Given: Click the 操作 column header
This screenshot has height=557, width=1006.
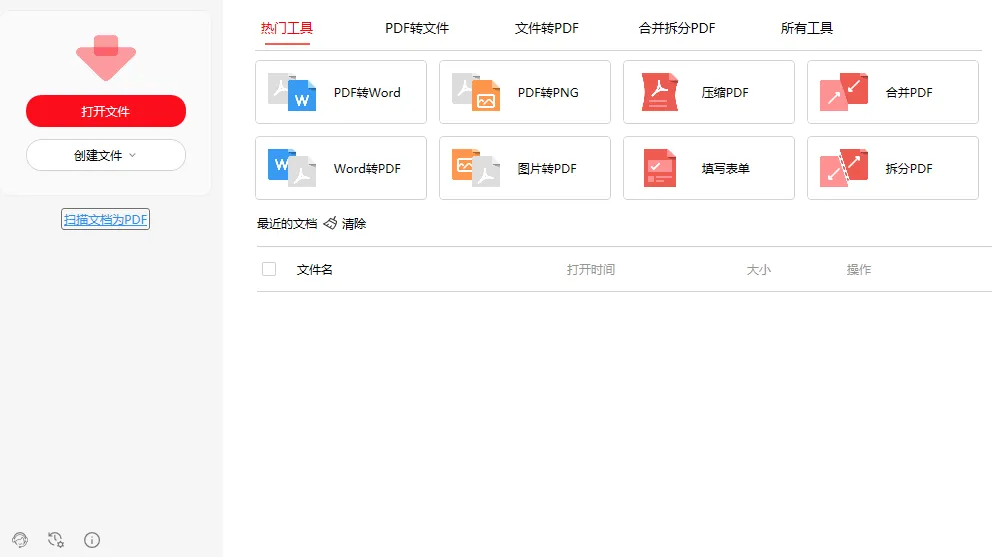Looking at the screenshot, I should point(858,270).
